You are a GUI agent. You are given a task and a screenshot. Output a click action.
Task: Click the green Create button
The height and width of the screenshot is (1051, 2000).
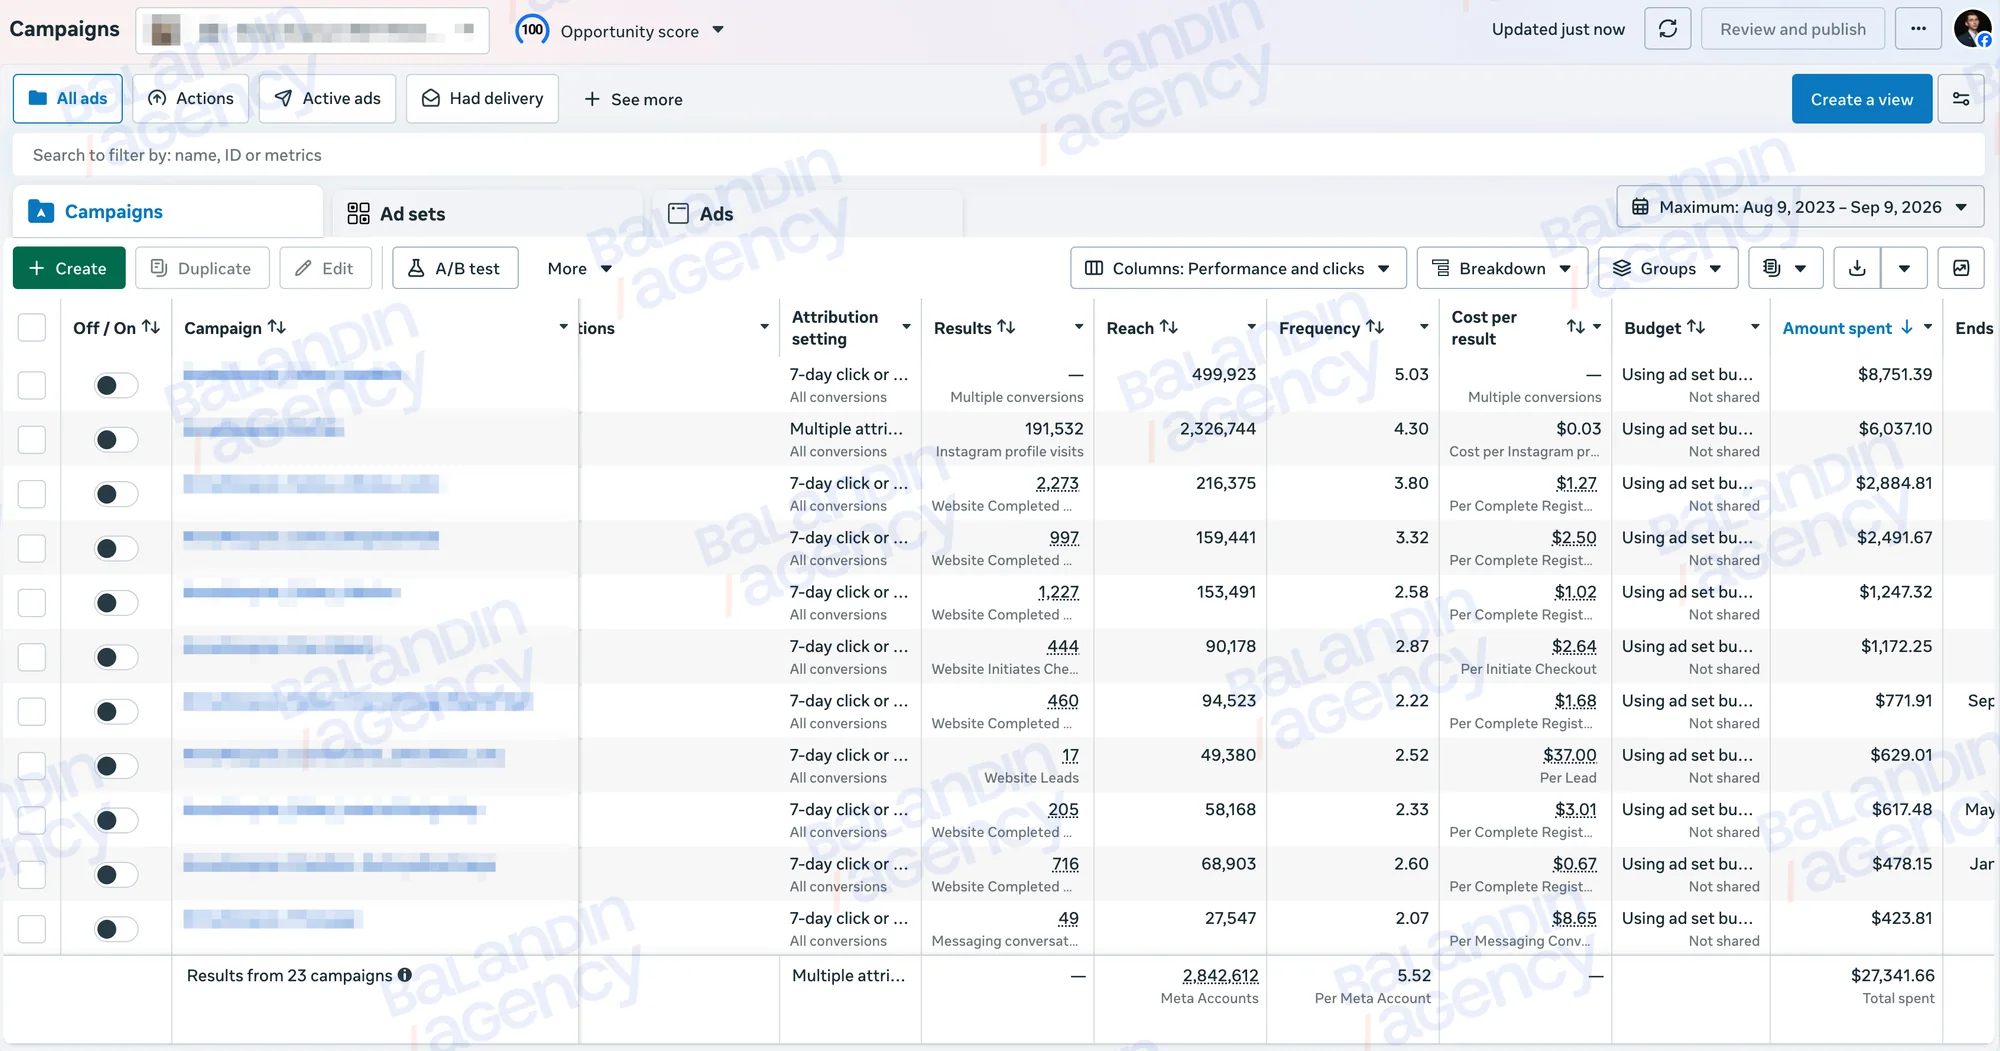click(69, 268)
